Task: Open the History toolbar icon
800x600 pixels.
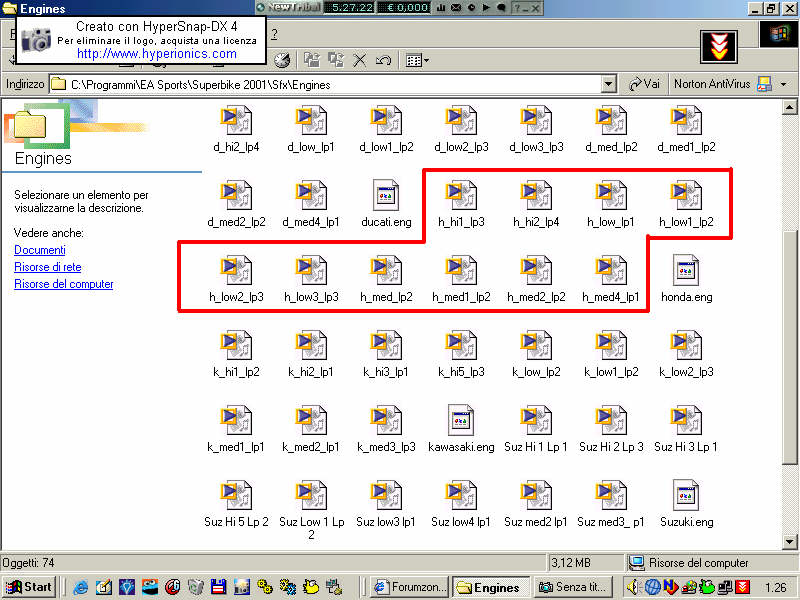Action: coord(282,60)
